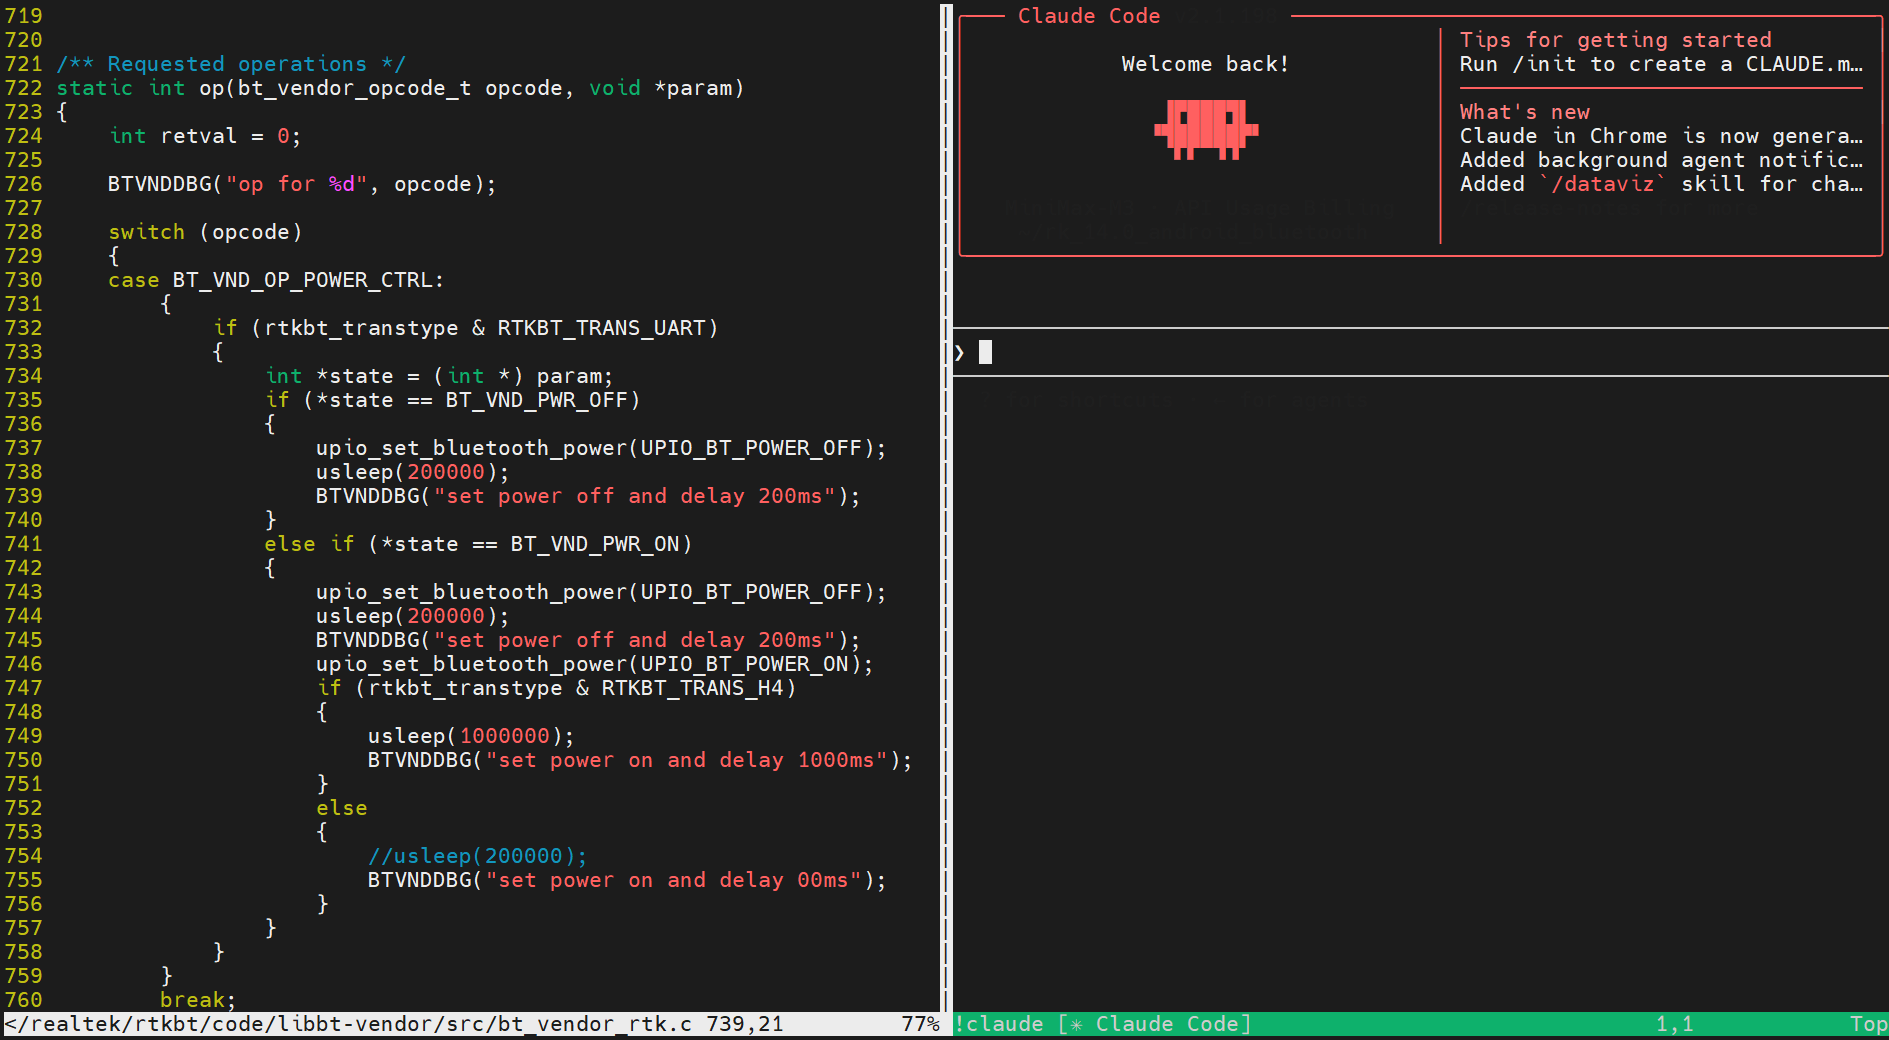Click 'RTKBT_TRANS_H4' on line 747
Viewport: 1889px width, 1040px height.
[692, 688]
